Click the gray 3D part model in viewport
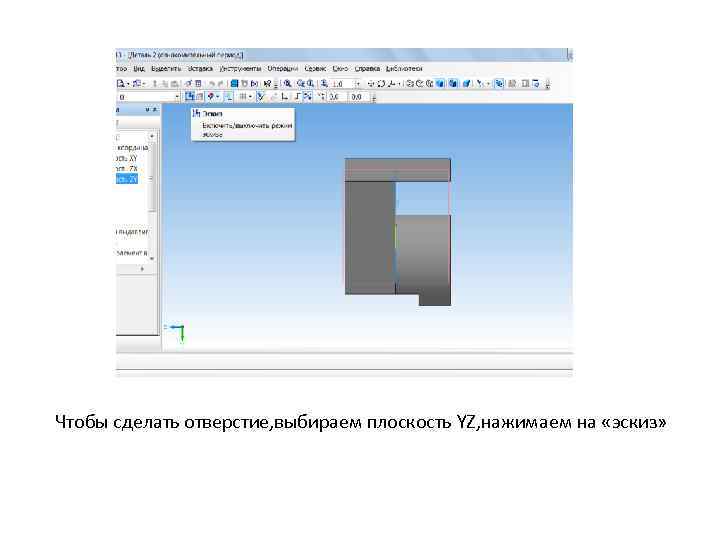720x540 pixels. point(398,231)
